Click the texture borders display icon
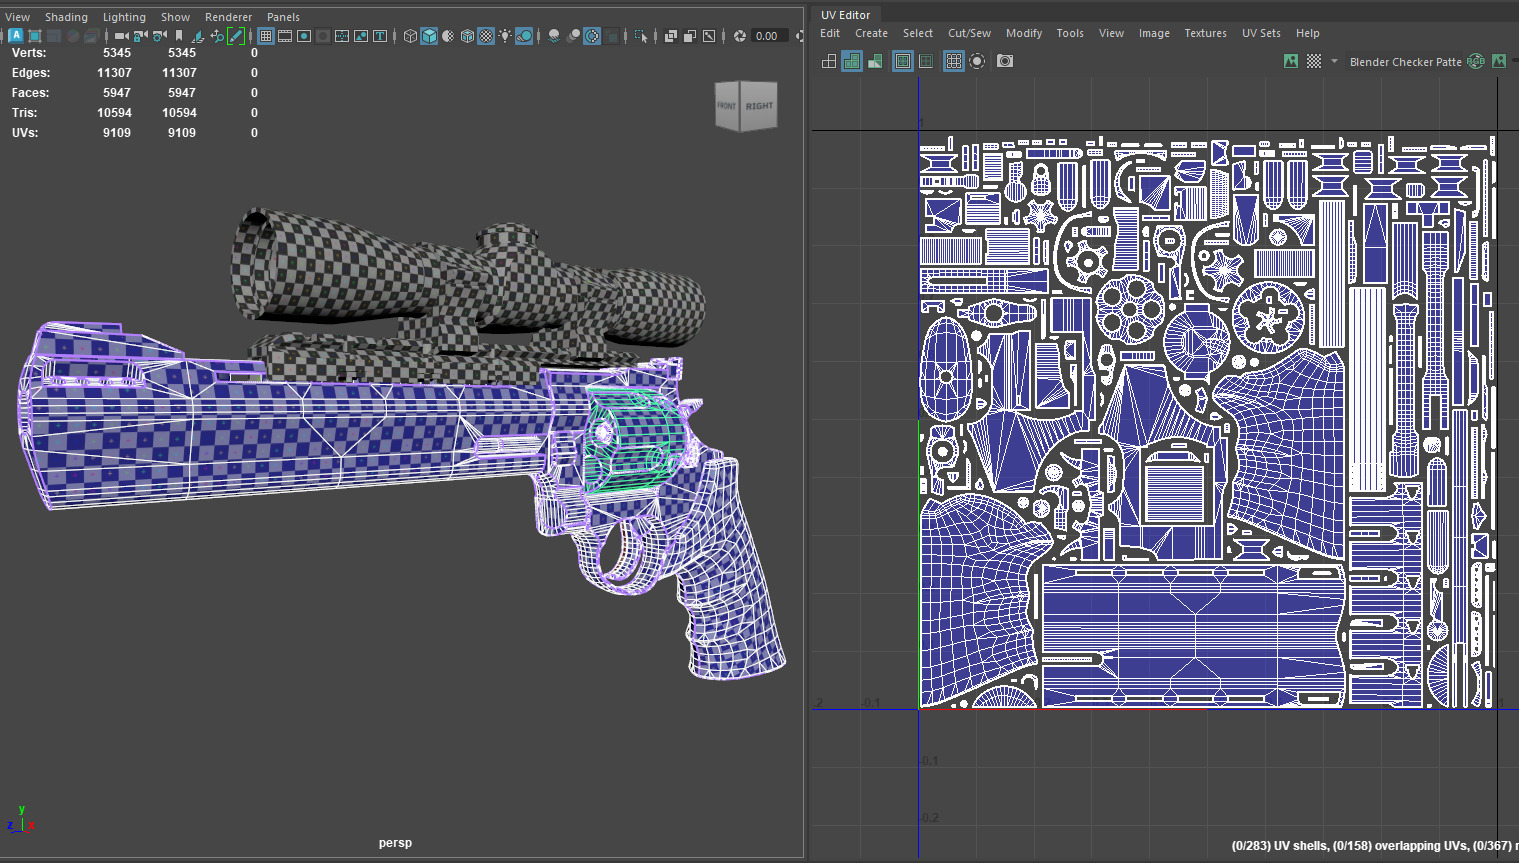Screen dimensions: 1519x863 click(903, 61)
